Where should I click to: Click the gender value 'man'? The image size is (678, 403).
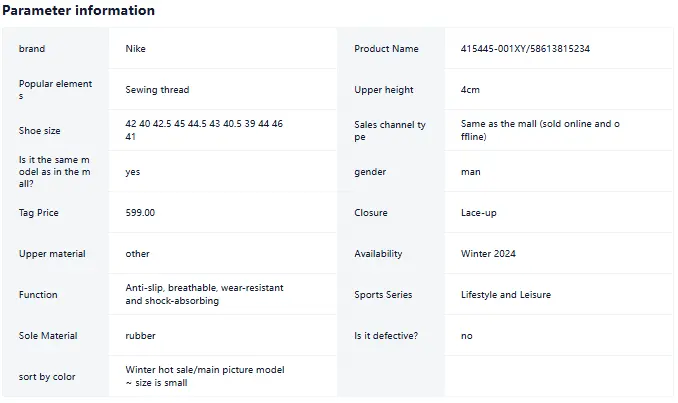pyautogui.click(x=470, y=172)
